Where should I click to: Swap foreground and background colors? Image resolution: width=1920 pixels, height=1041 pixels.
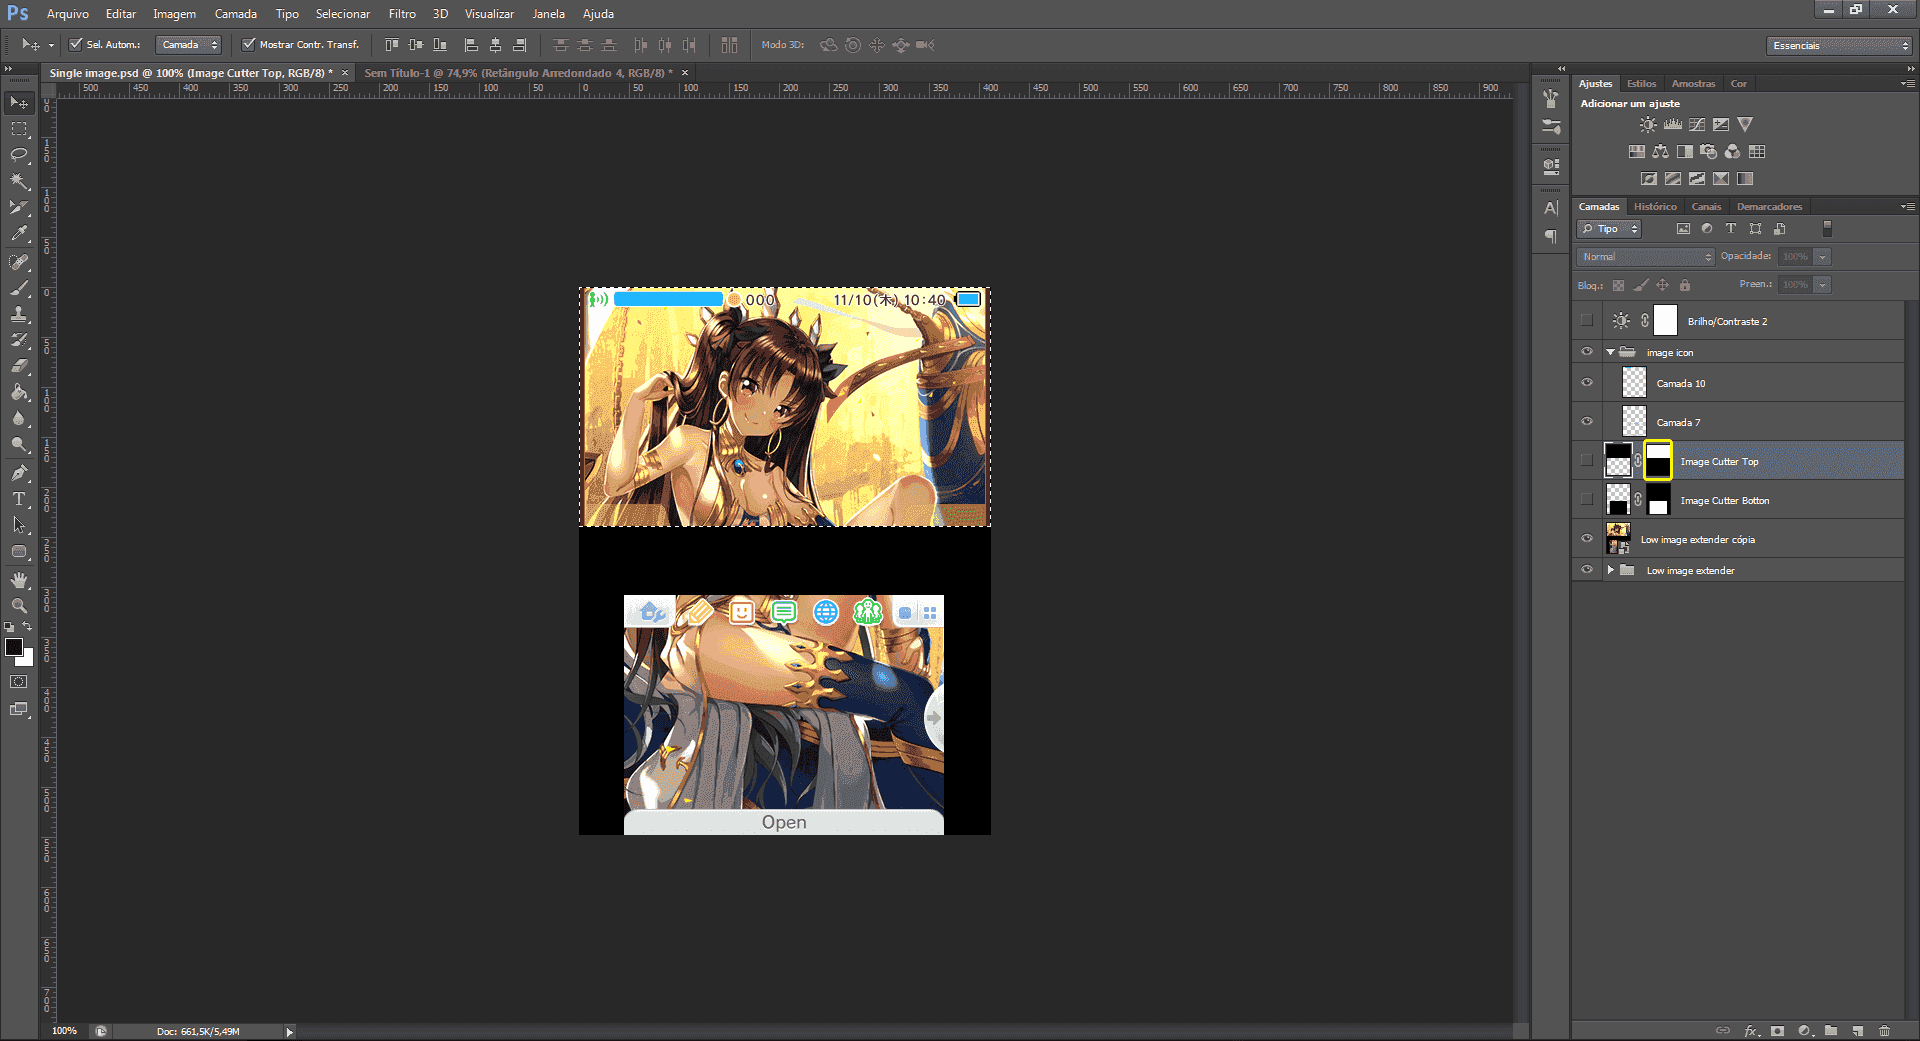(27, 627)
